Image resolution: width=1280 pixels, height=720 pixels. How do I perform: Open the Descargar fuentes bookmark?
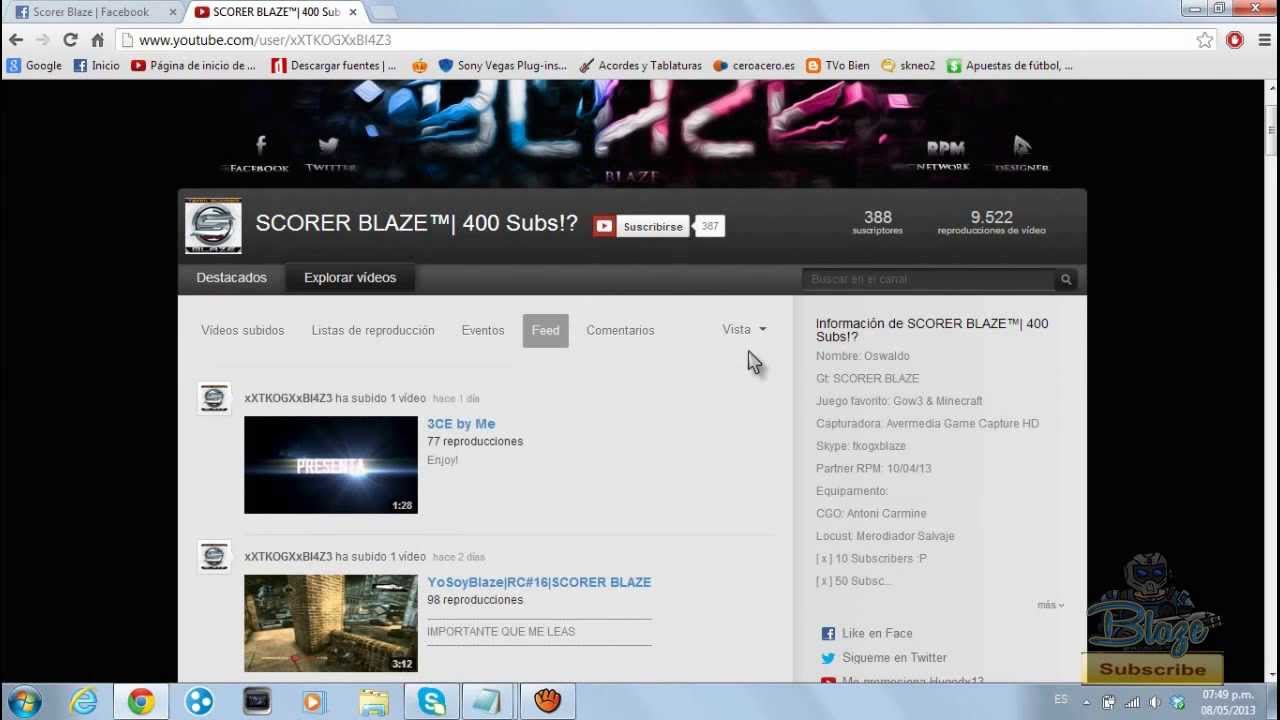click(x=333, y=66)
